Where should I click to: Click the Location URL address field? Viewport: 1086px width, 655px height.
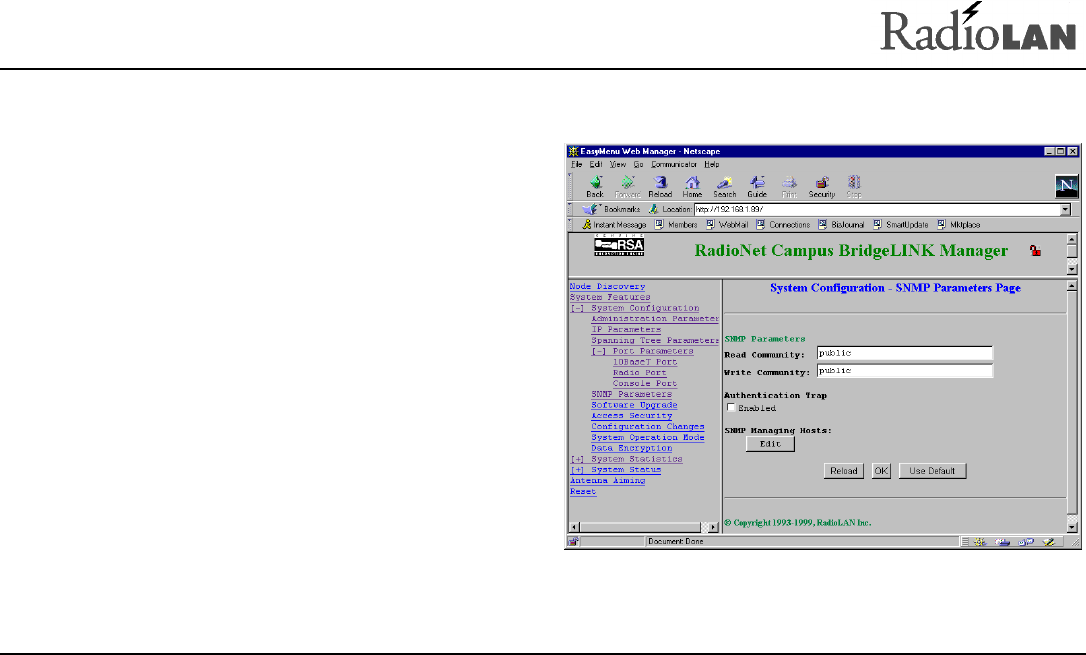[877, 209]
